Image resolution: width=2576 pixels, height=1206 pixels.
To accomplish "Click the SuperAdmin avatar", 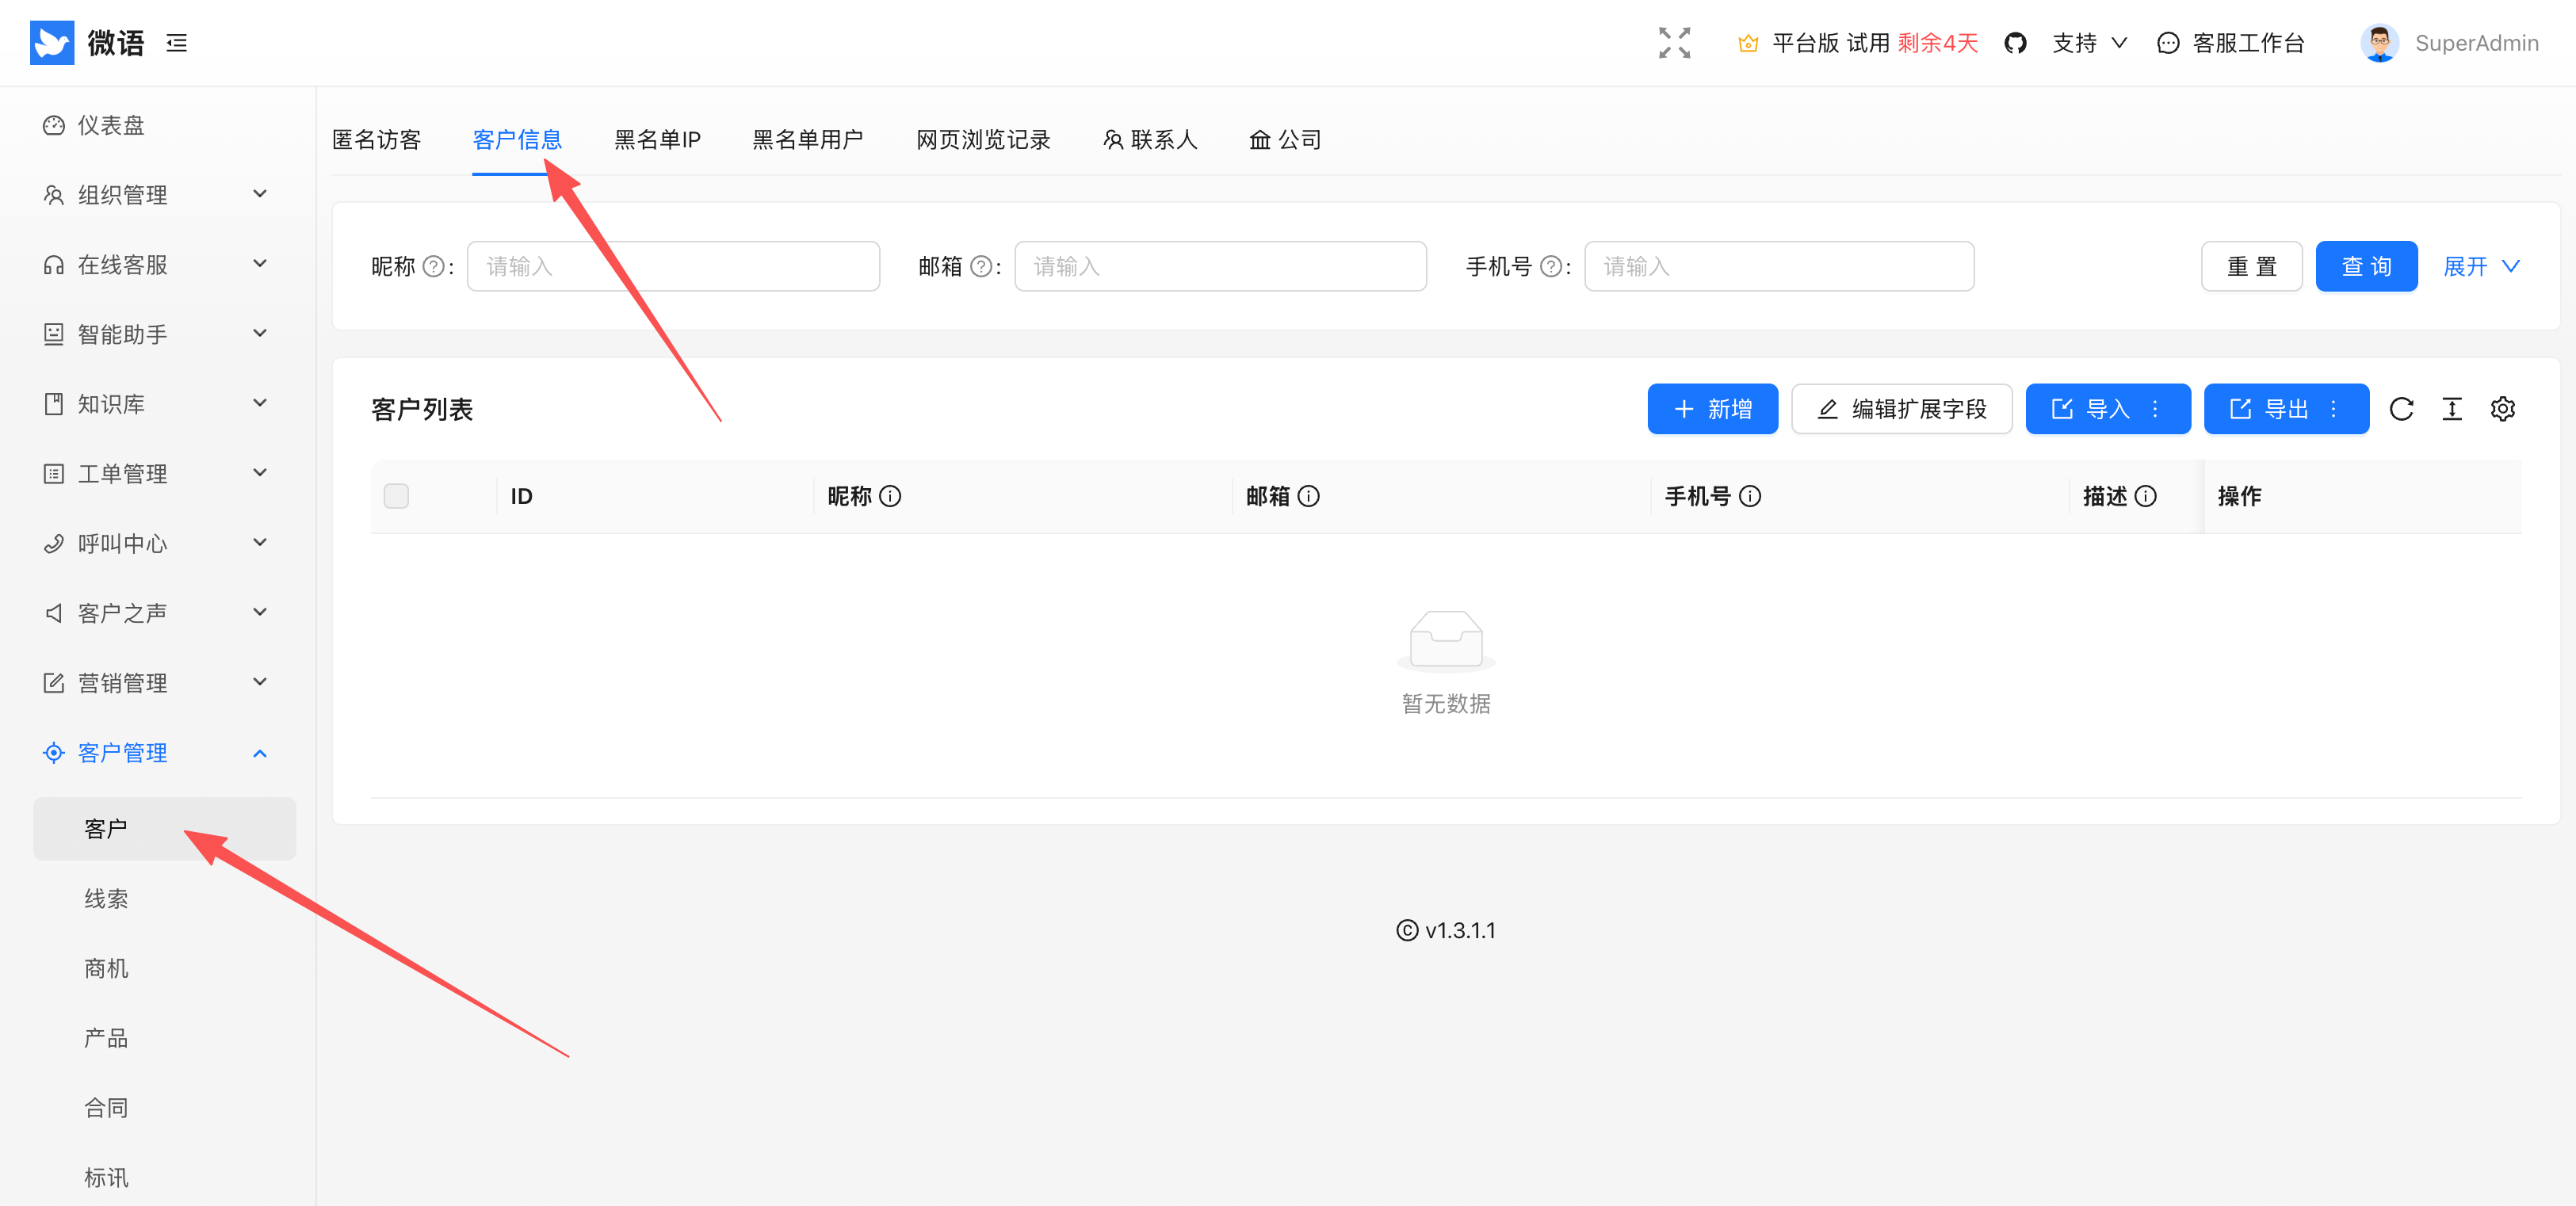I will point(2379,43).
